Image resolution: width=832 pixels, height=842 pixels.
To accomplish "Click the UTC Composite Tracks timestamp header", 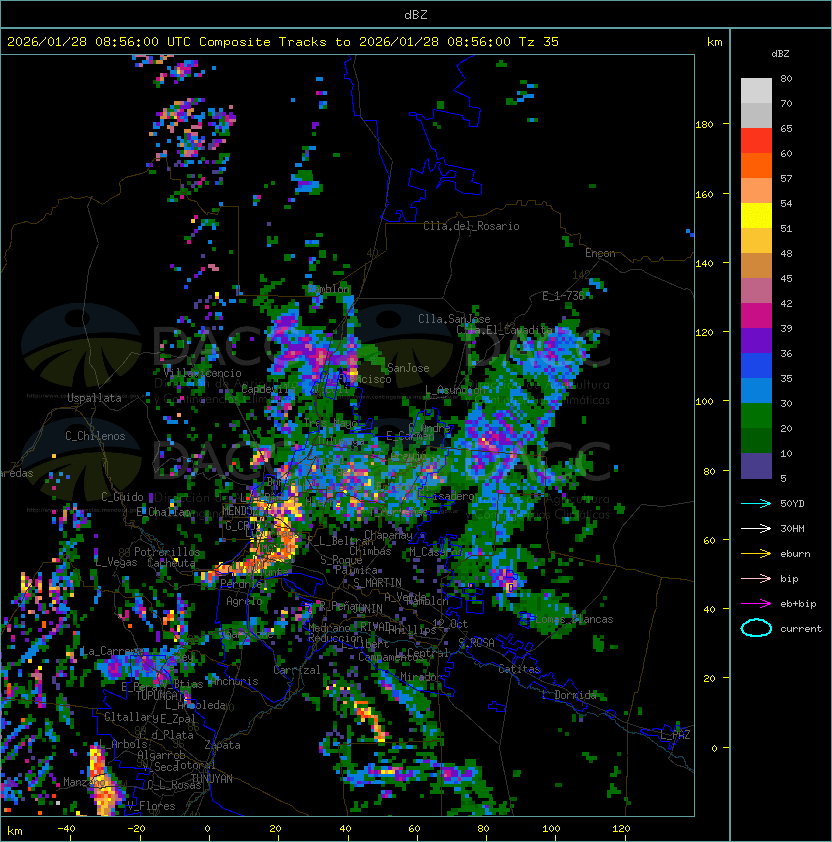I will click(283, 42).
